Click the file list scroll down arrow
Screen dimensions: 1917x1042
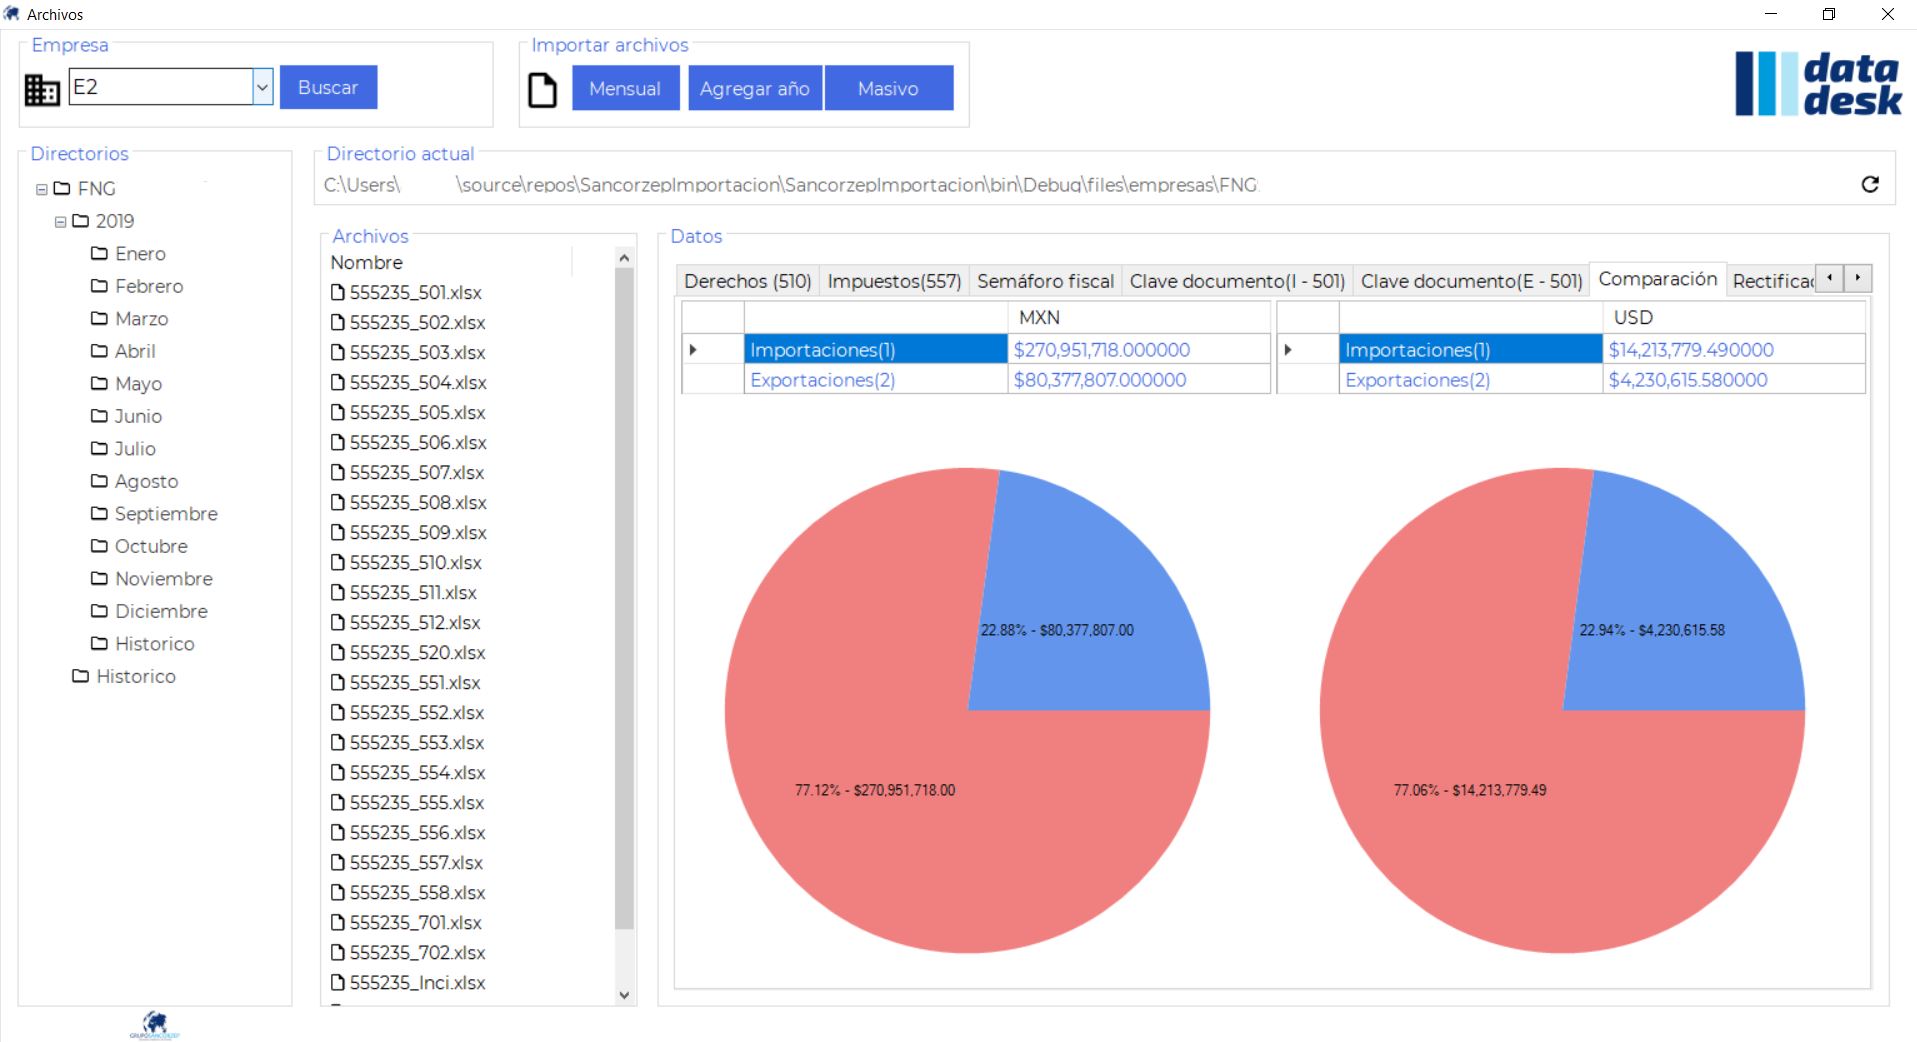(624, 995)
